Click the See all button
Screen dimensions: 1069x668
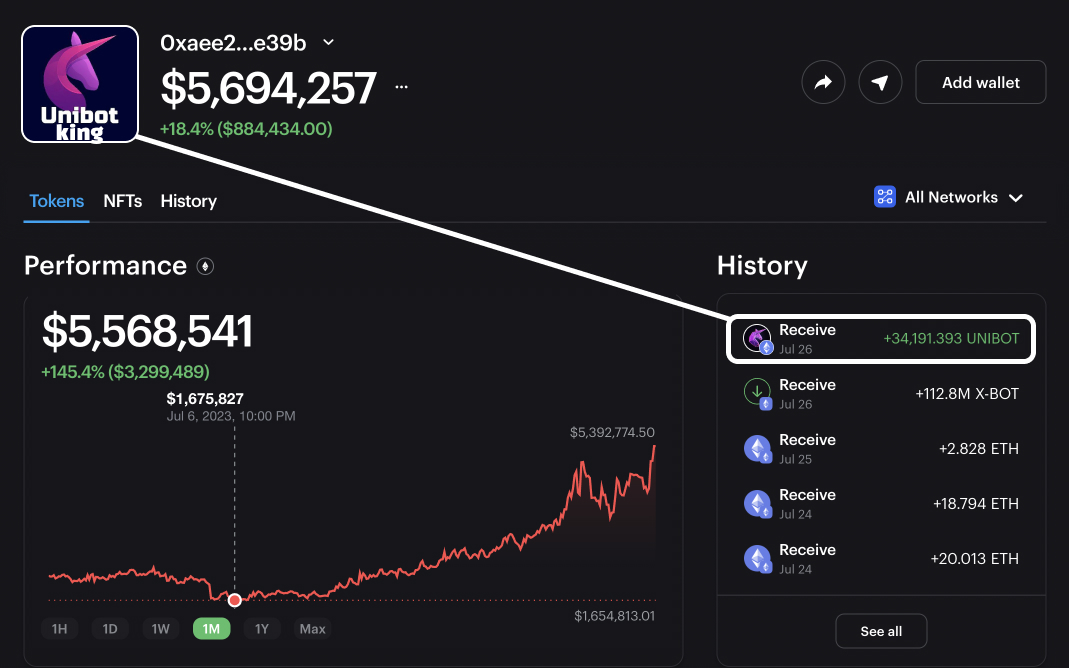[881, 631]
